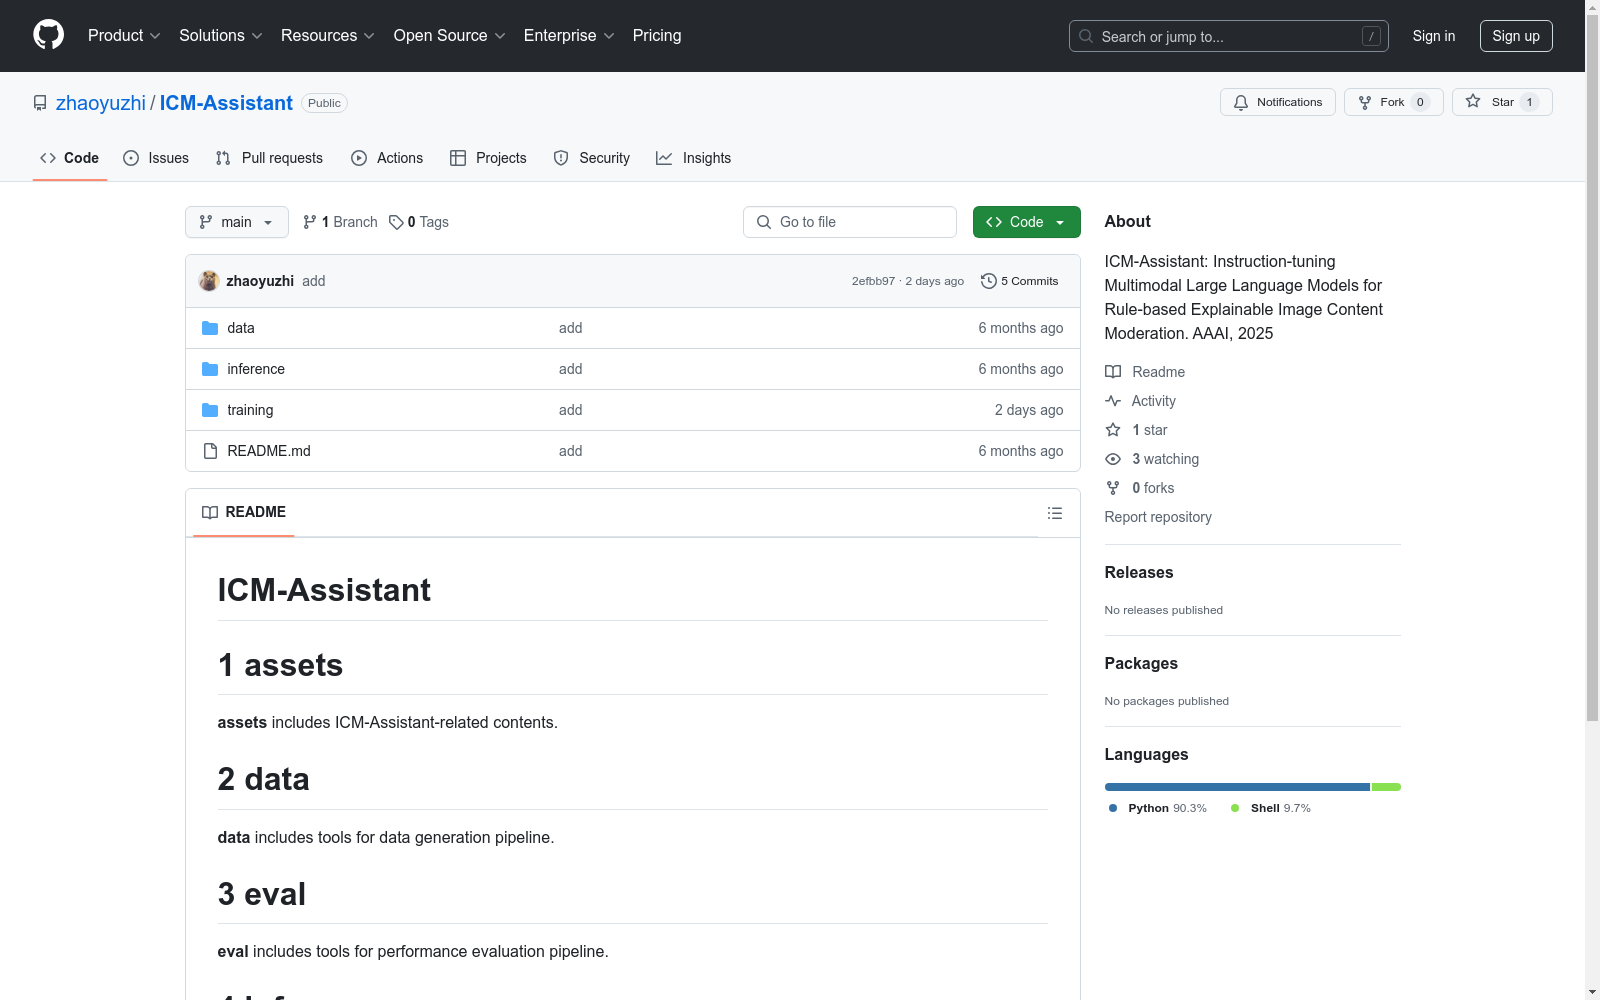The width and height of the screenshot is (1600, 1000).
Task: Open the Issues tab
Action: 156,158
